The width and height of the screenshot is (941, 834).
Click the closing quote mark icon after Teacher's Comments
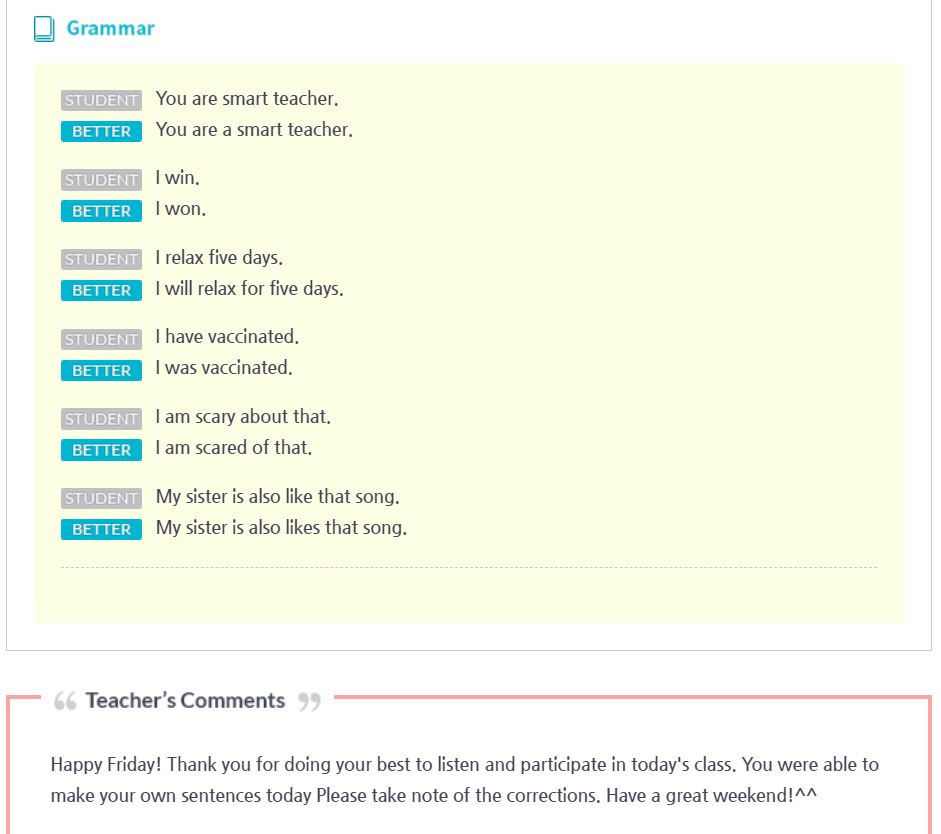click(310, 701)
